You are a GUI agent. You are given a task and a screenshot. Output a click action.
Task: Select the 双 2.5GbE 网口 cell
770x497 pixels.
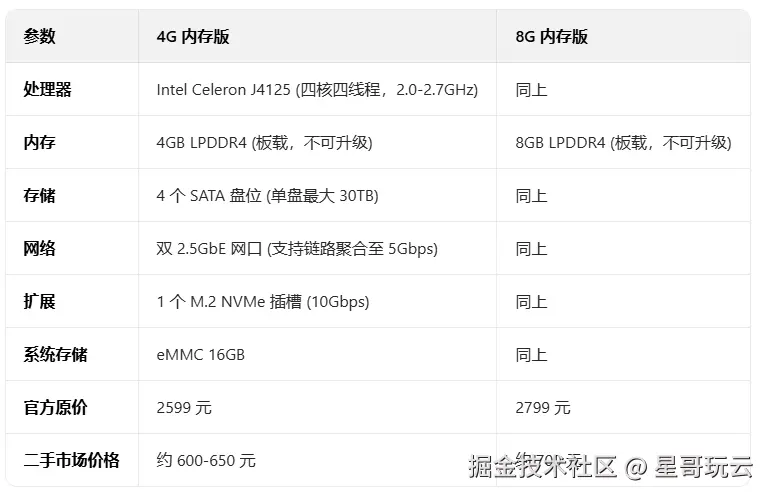[x=297, y=249]
